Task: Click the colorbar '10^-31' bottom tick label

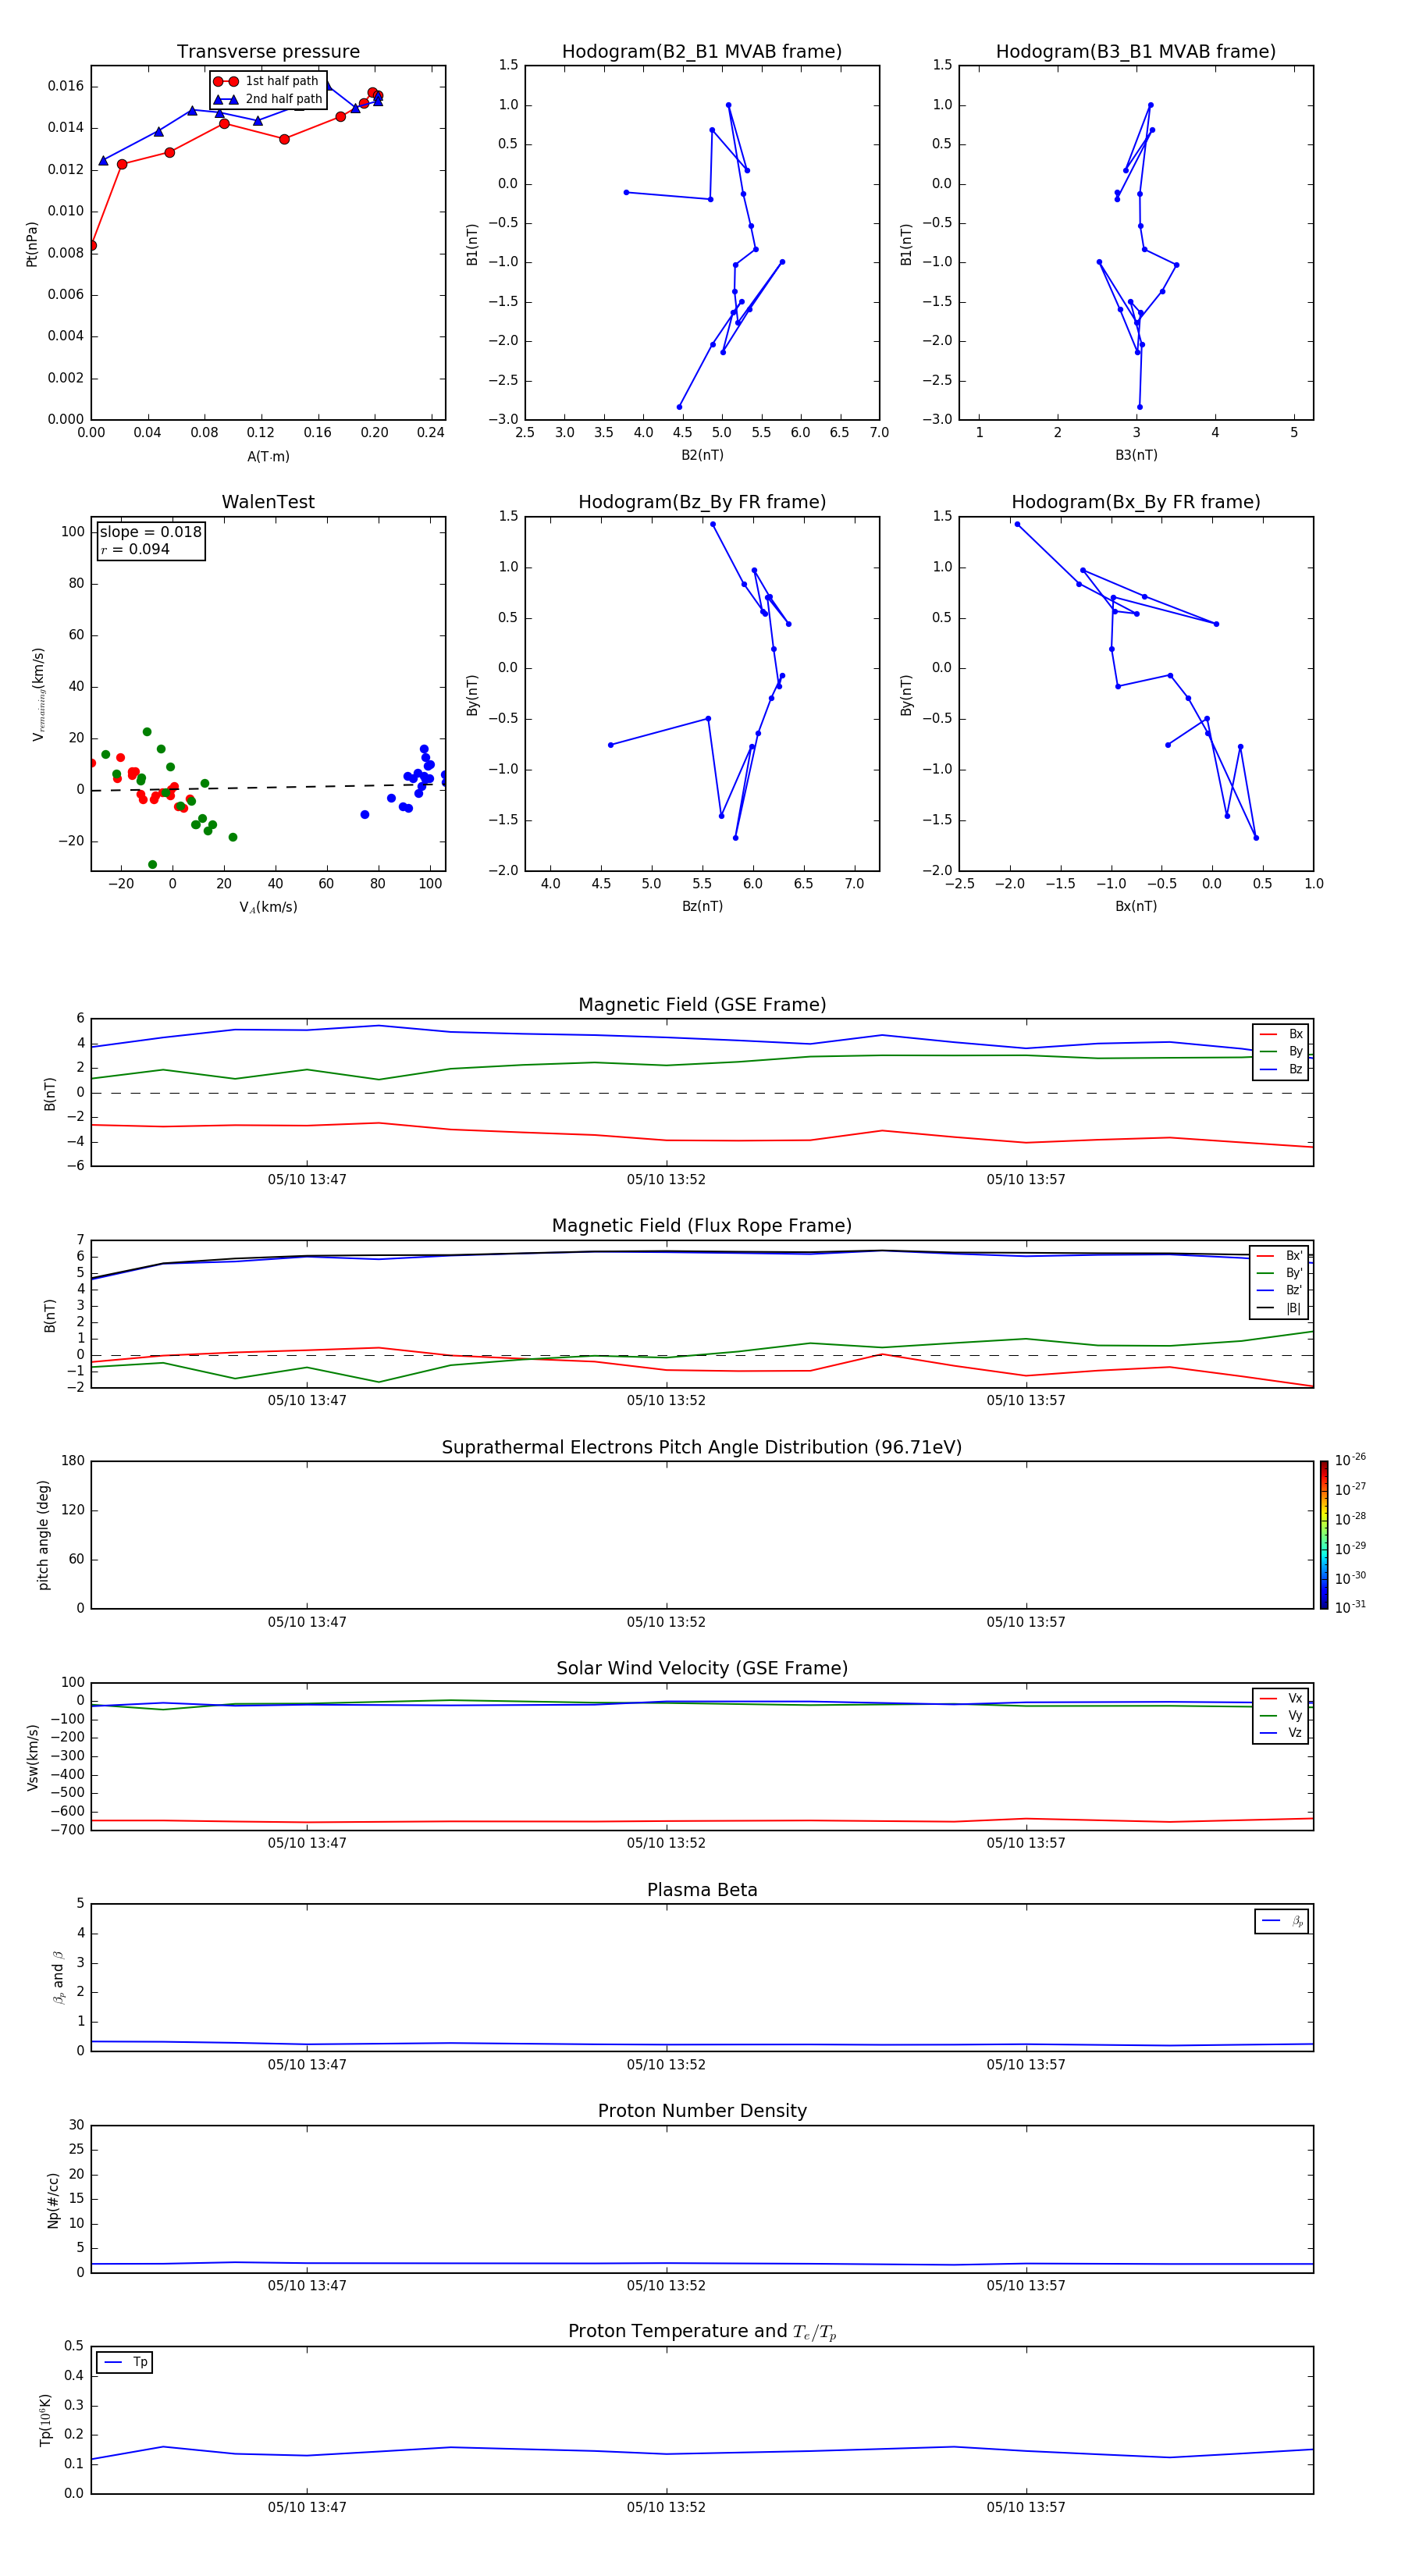Action: click(1350, 1607)
